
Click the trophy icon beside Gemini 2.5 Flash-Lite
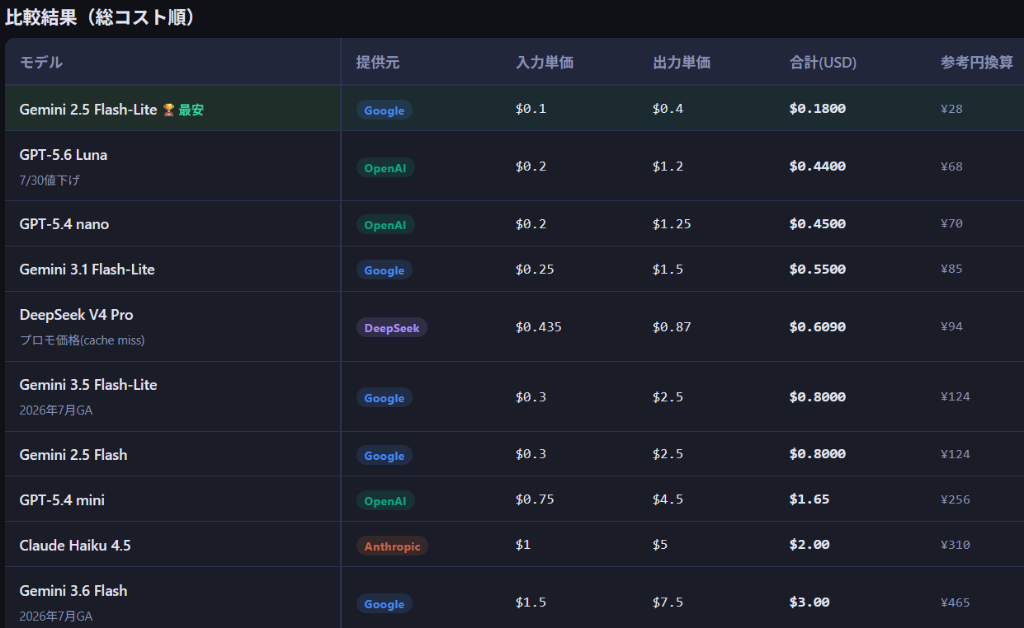tap(168, 110)
